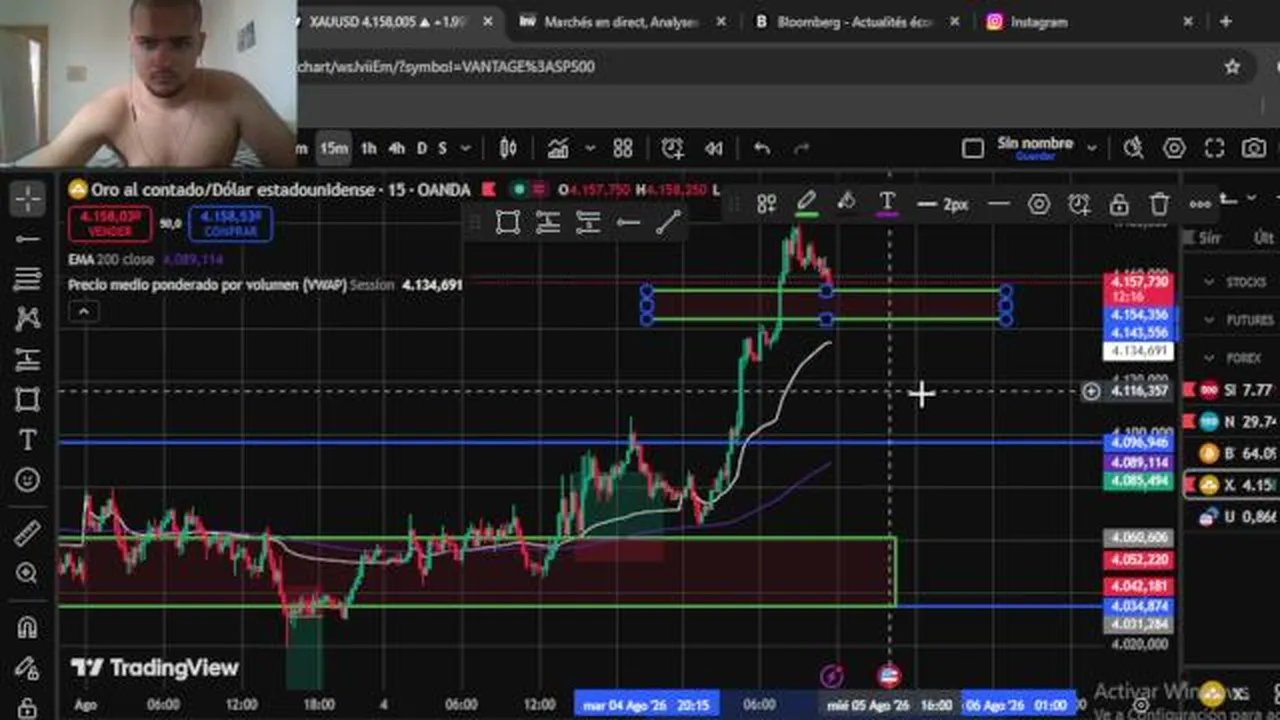Expand the indicators dropdown arrow

point(590,149)
